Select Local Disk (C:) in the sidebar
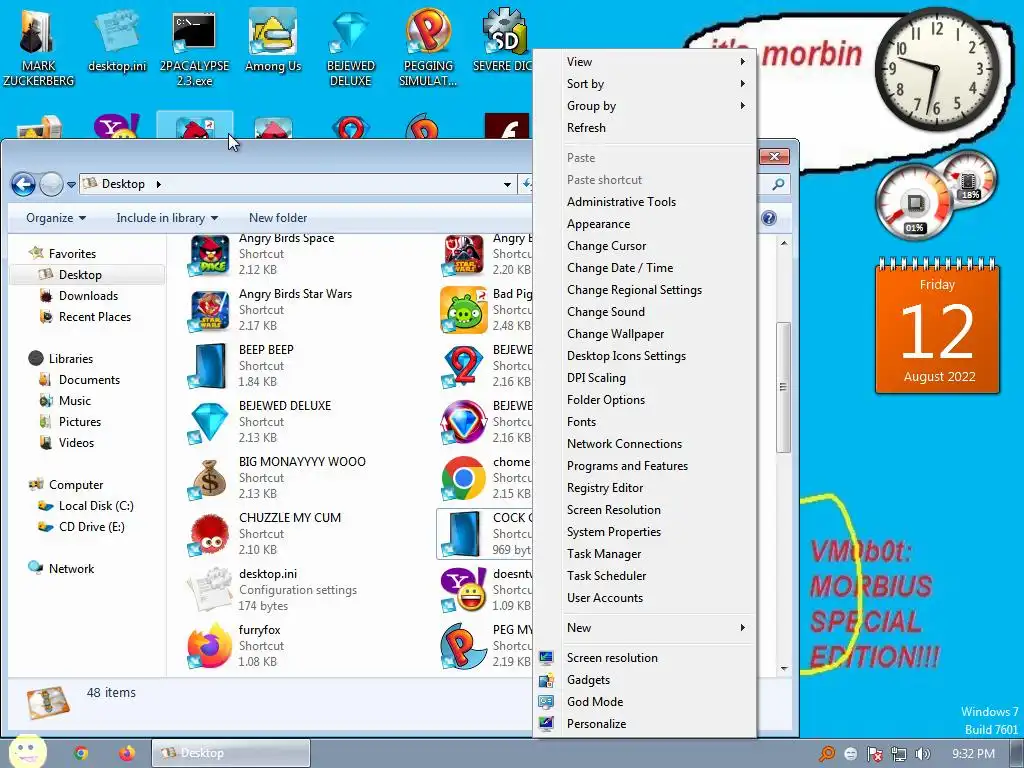 pyautogui.click(x=96, y=505)
